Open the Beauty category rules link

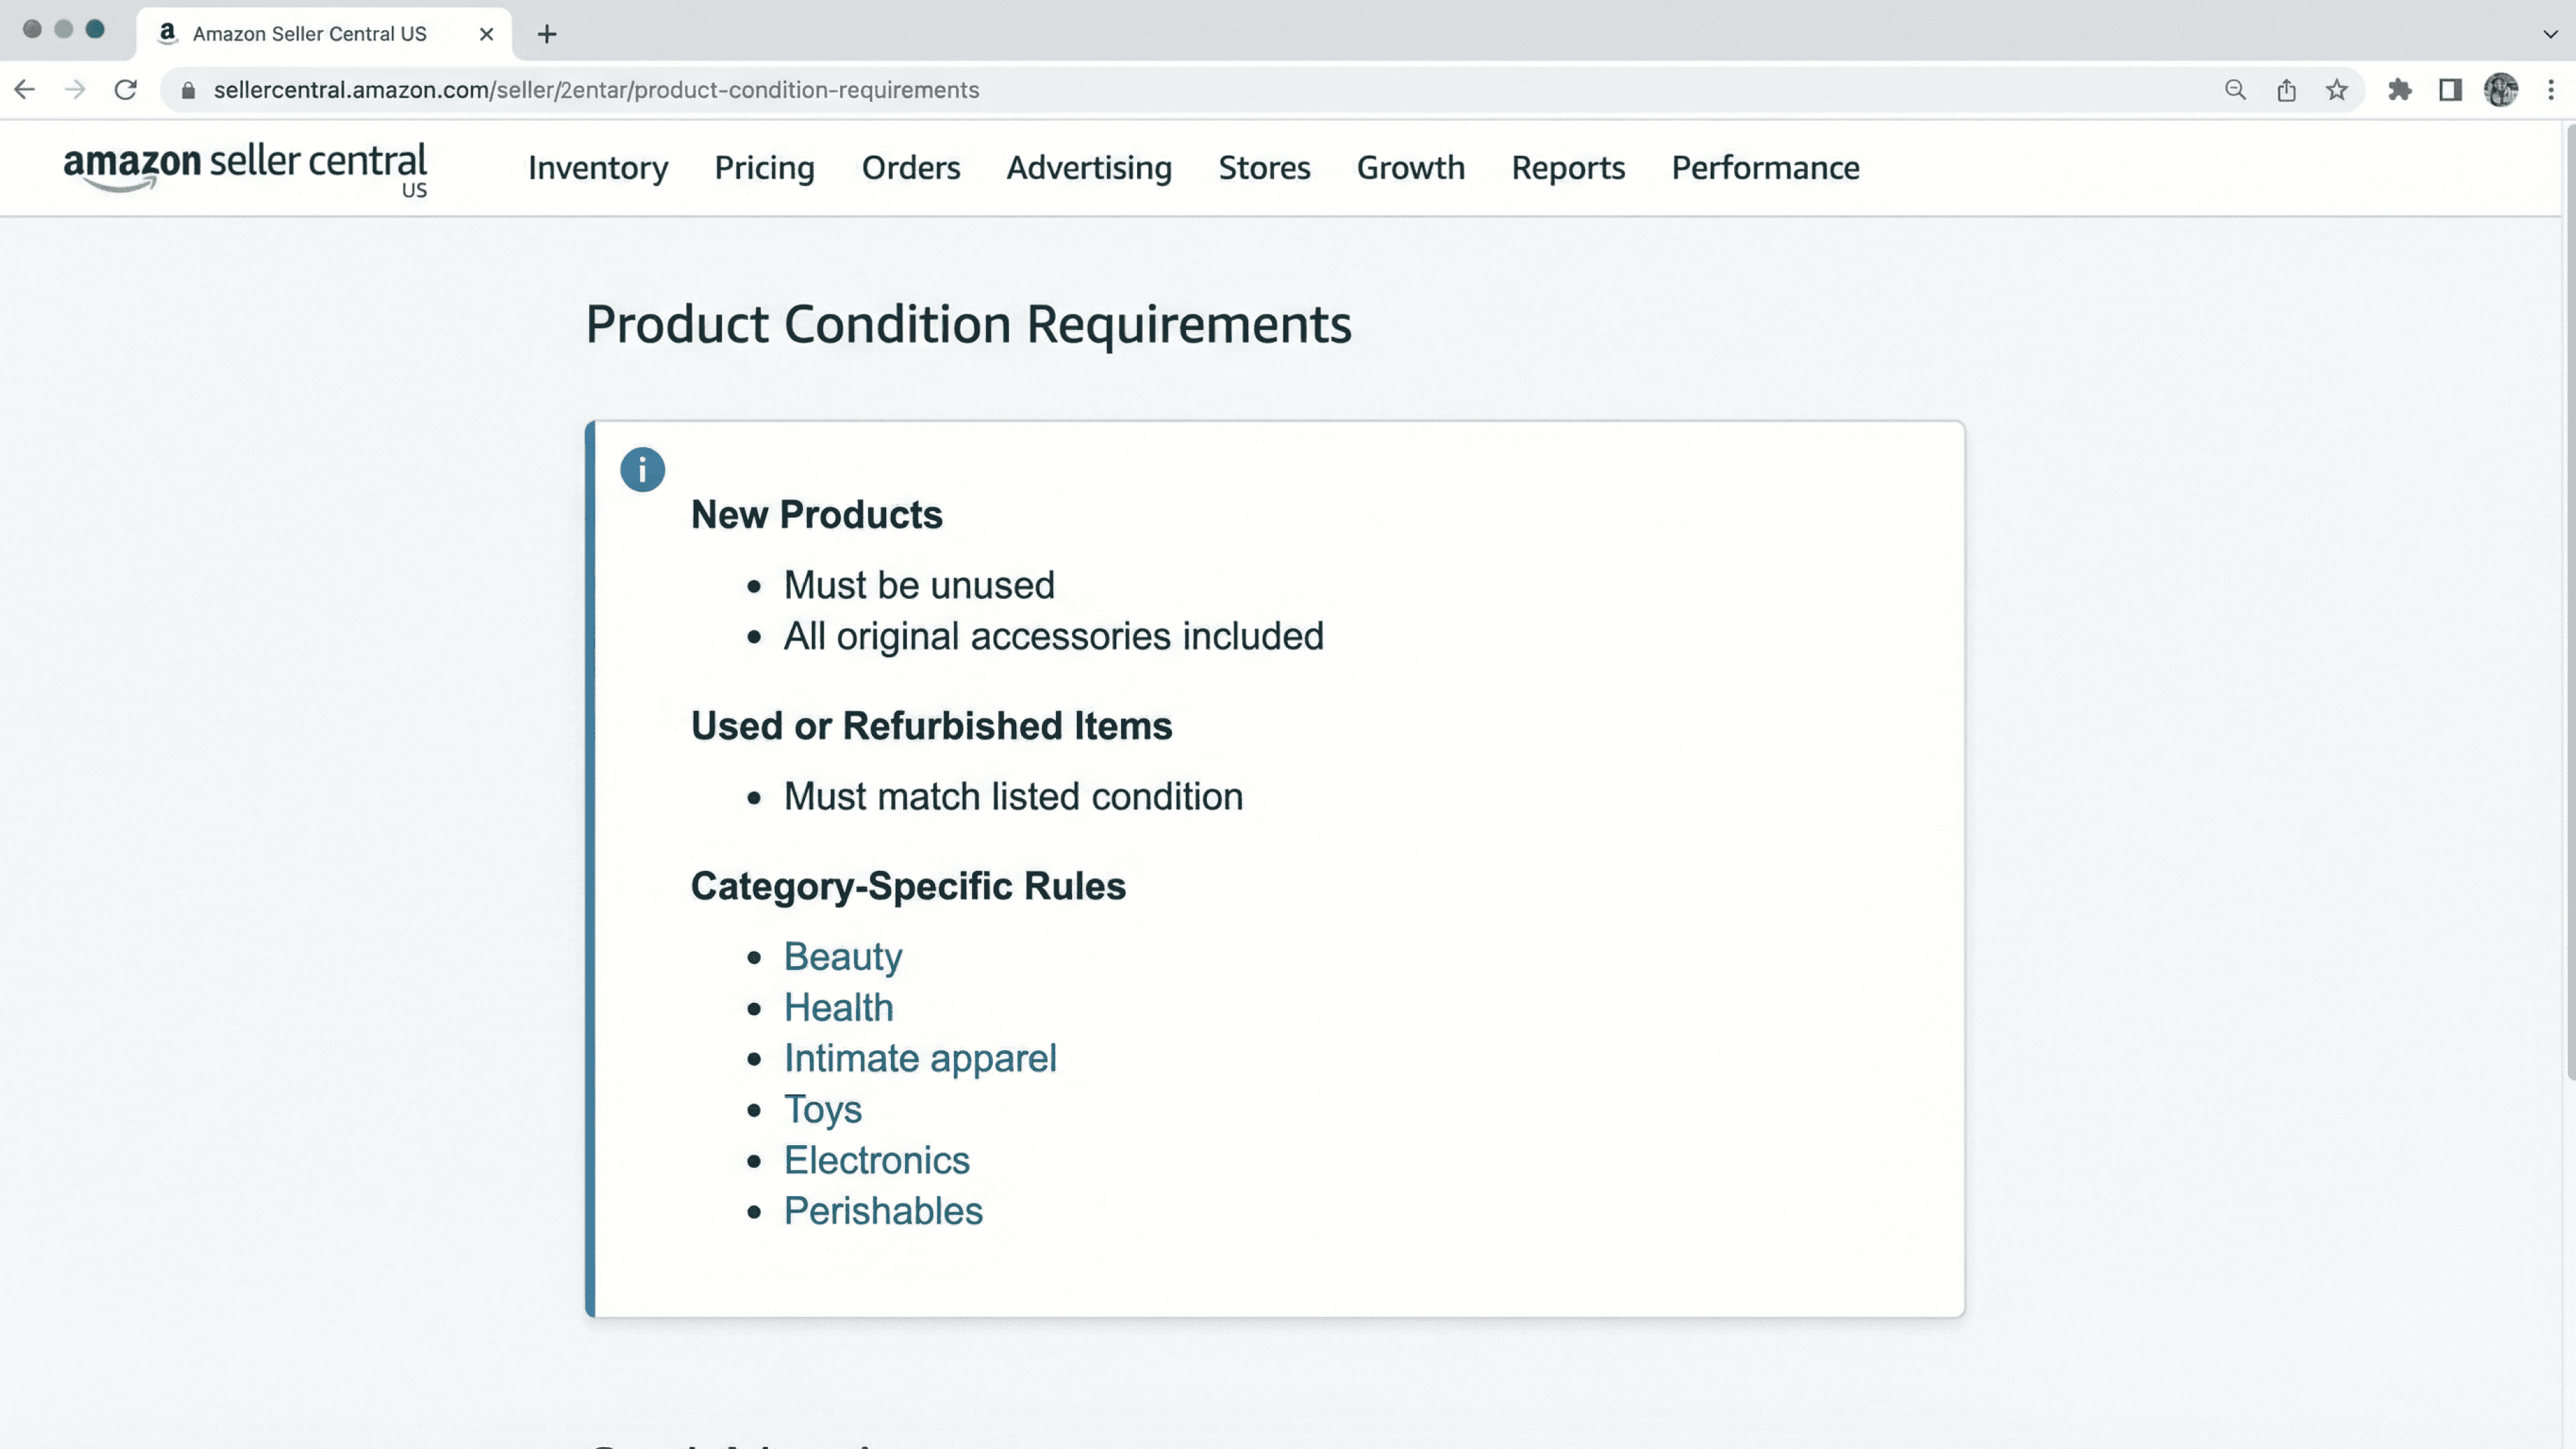[x=842, y=956]
